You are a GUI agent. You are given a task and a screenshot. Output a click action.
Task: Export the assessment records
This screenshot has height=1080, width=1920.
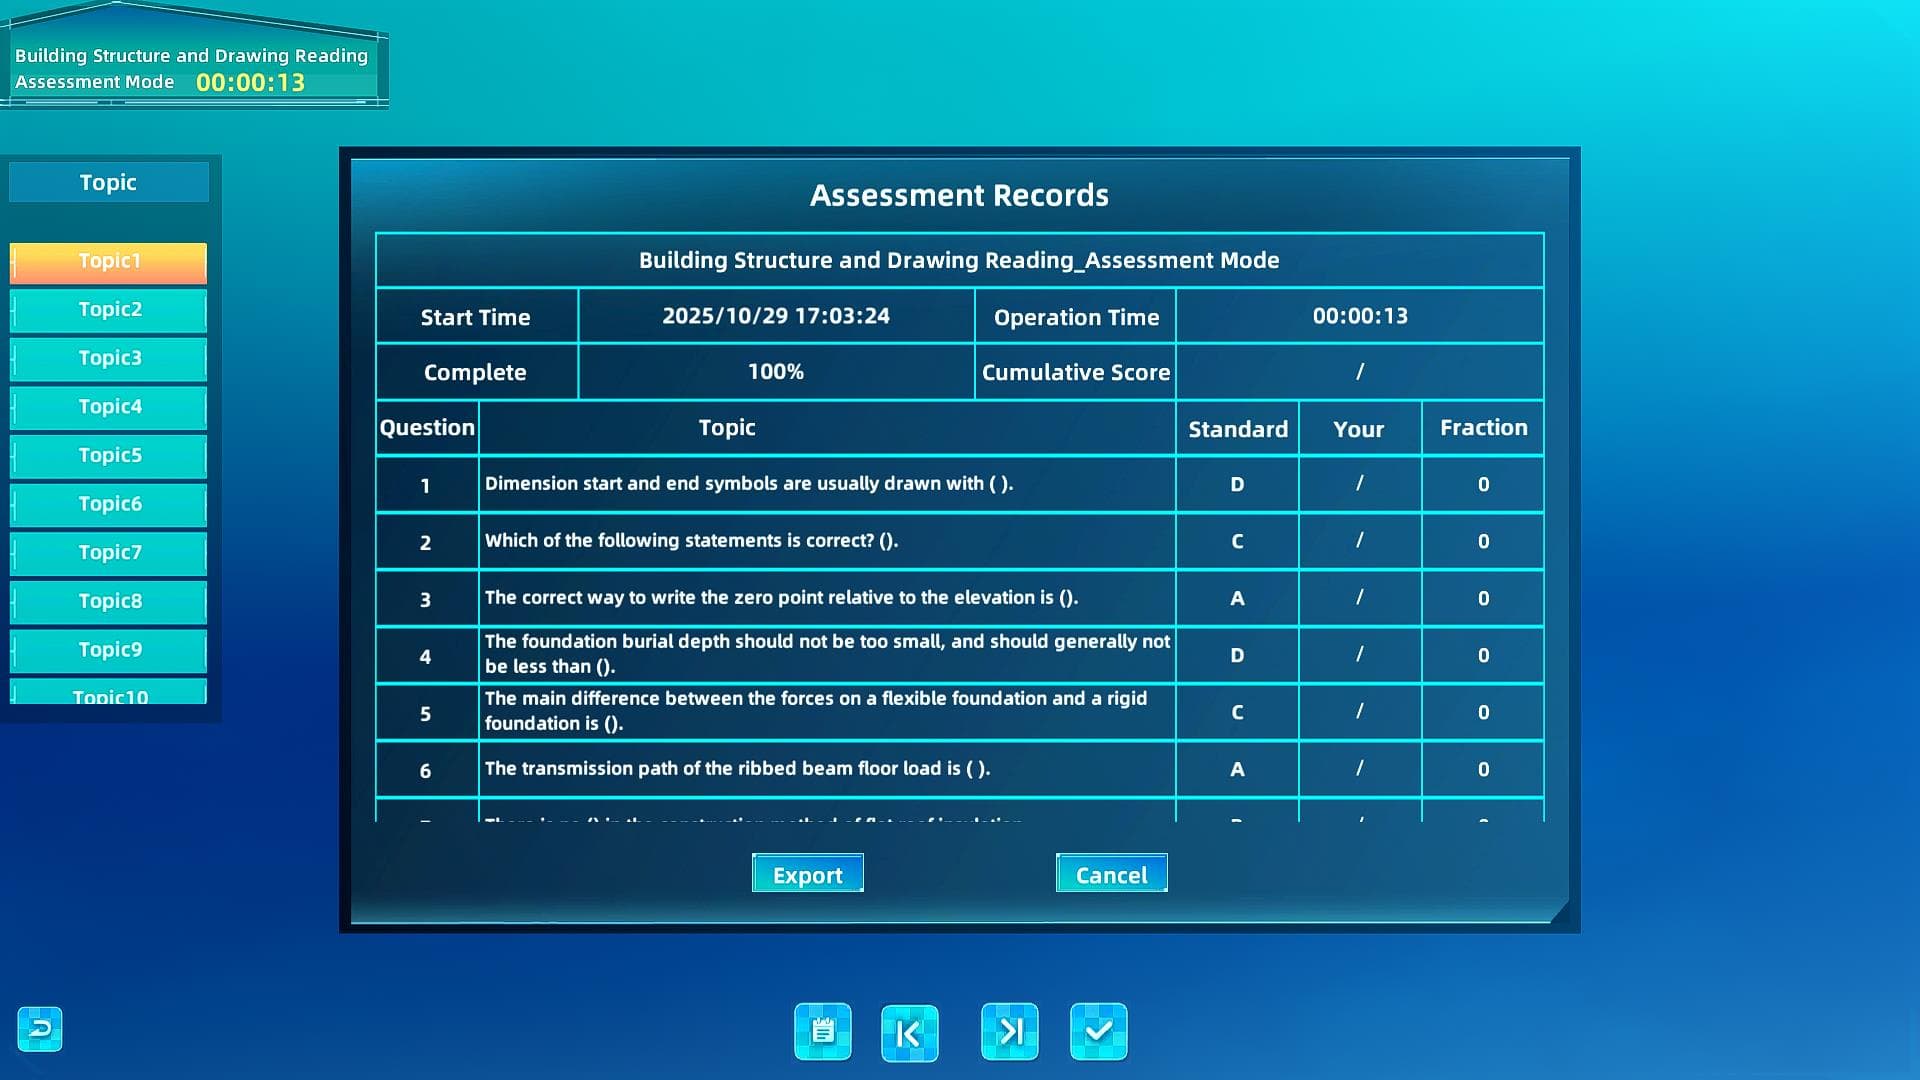point(807,874)
